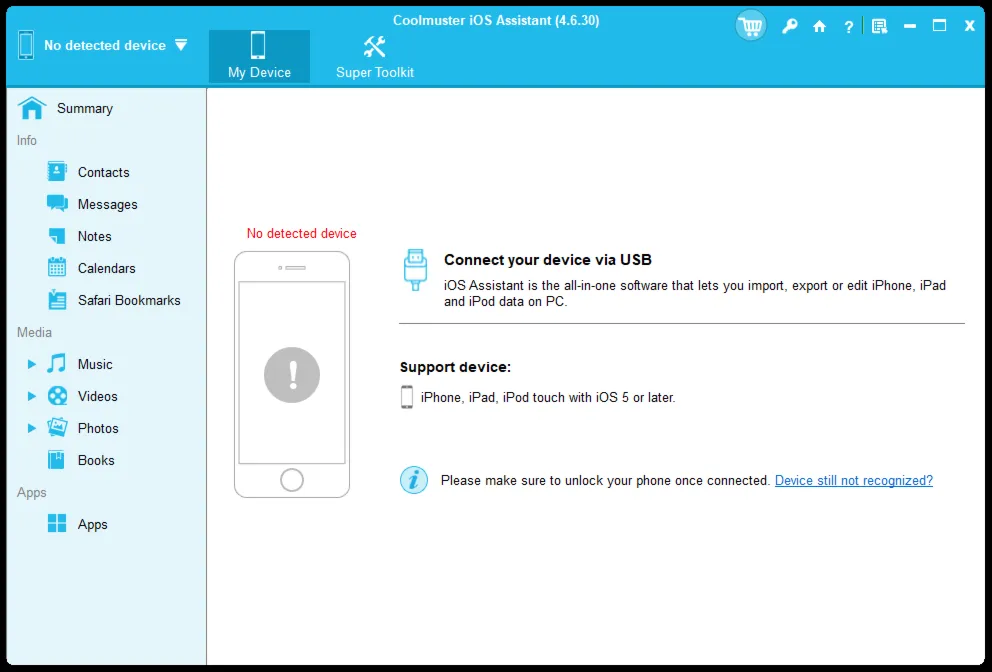Open the shopping cart purchase icon

click(750, 26)
